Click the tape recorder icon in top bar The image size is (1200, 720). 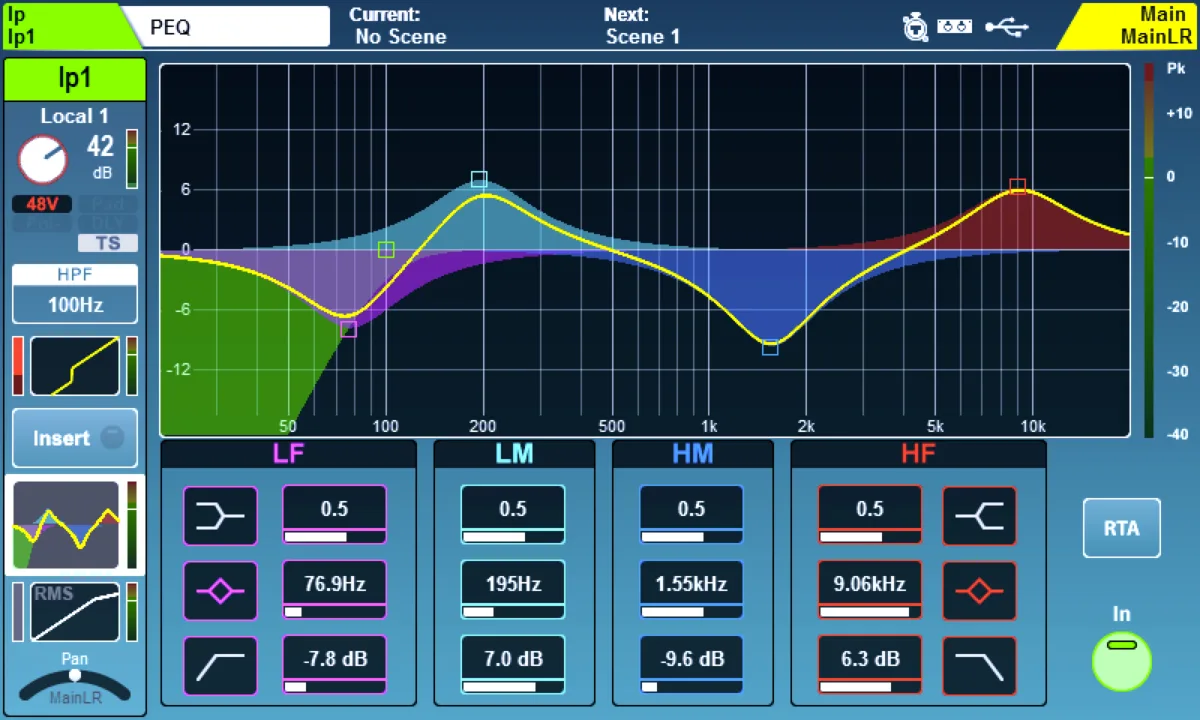(x=955, y=27)
